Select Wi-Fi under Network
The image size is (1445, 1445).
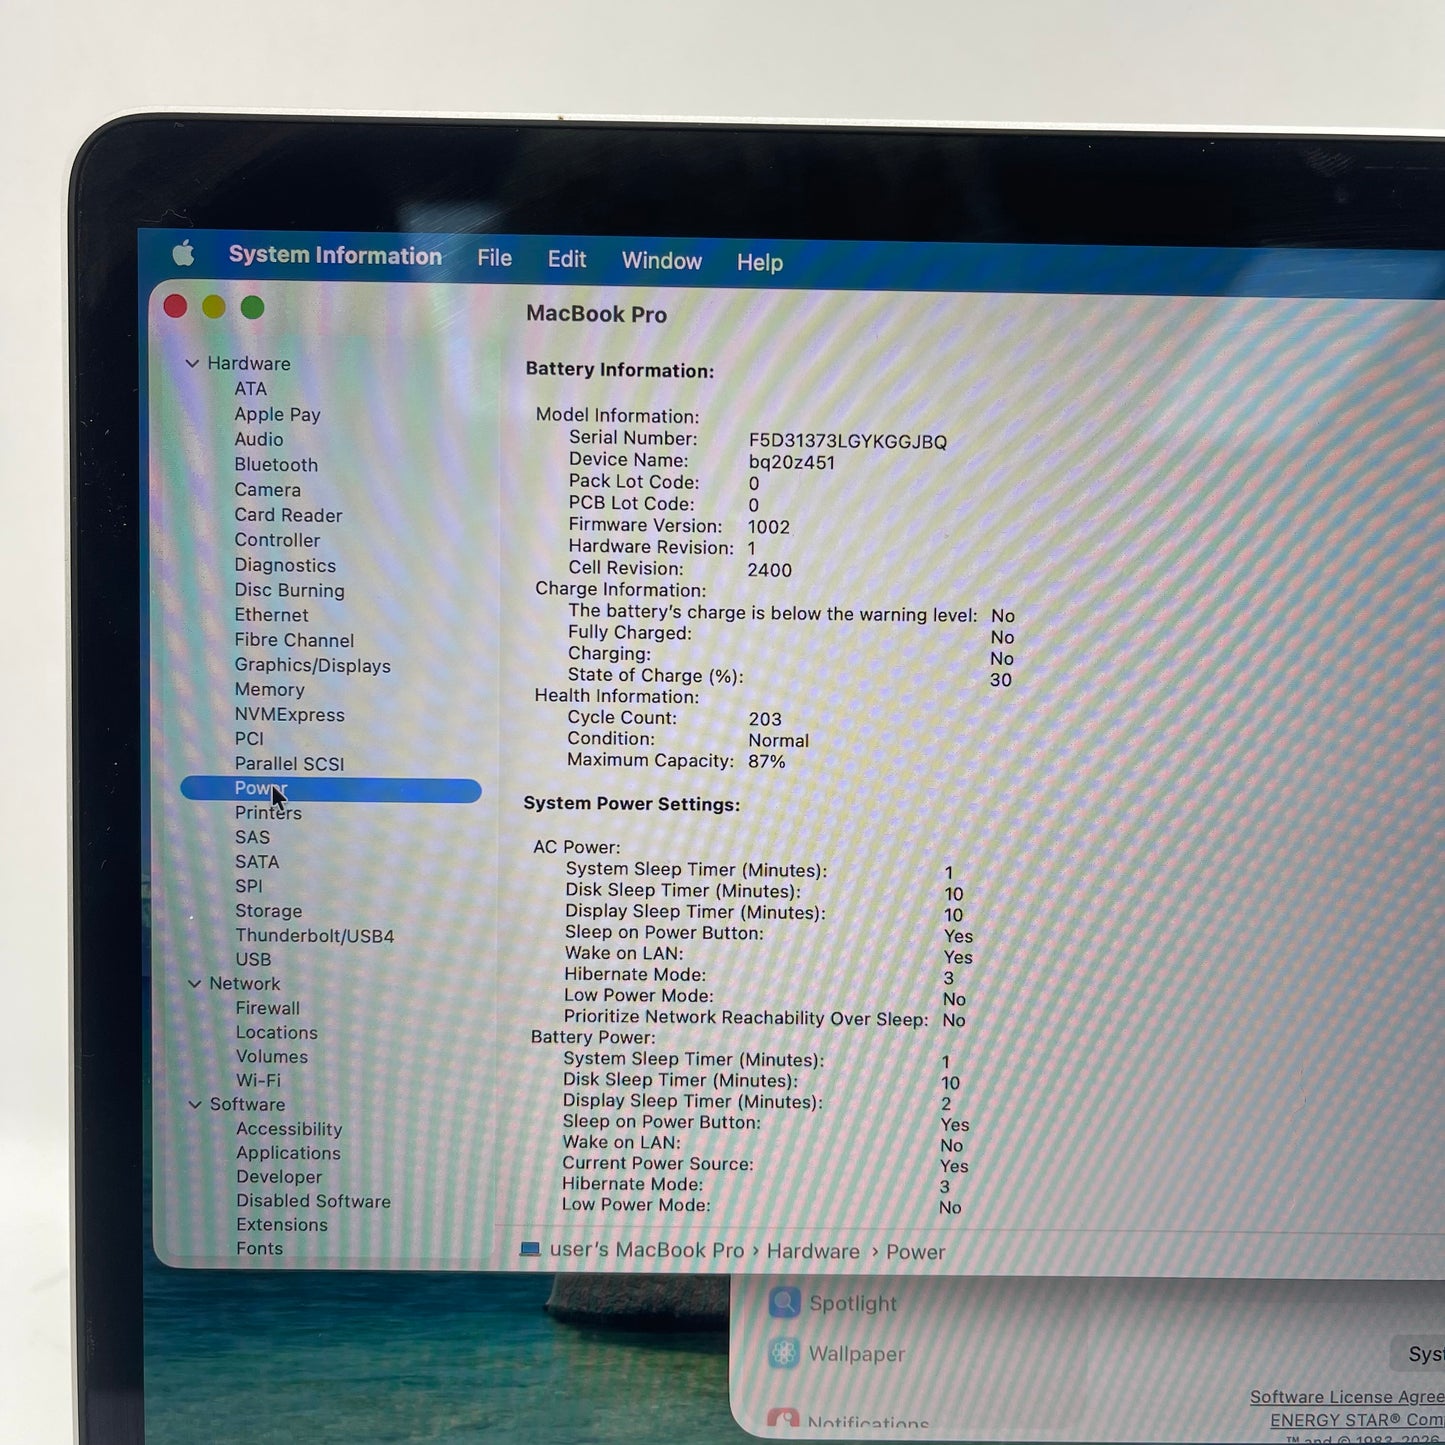258,1080
